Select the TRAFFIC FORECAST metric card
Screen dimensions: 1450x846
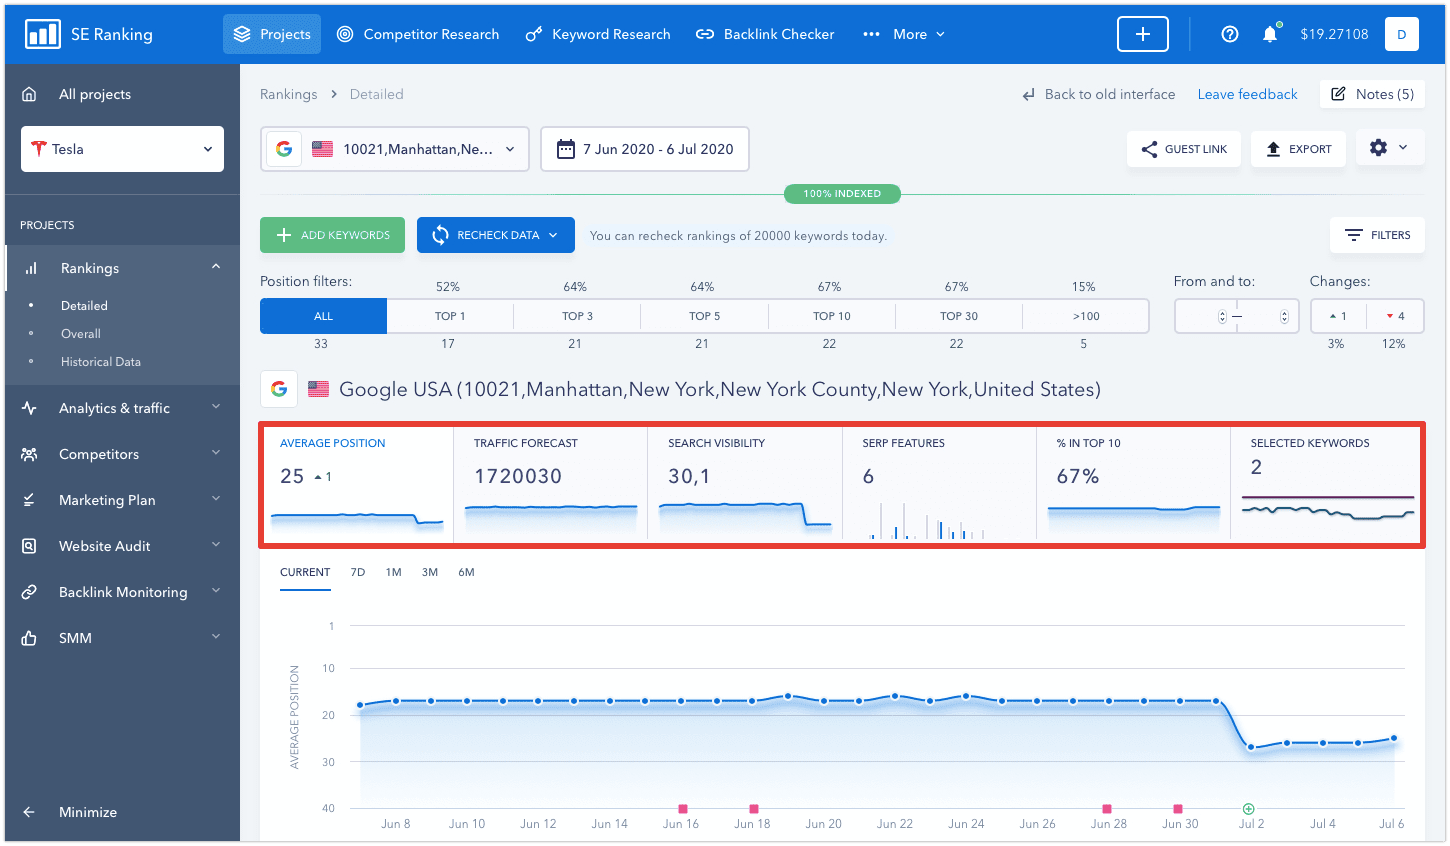[x=551, y=485]
